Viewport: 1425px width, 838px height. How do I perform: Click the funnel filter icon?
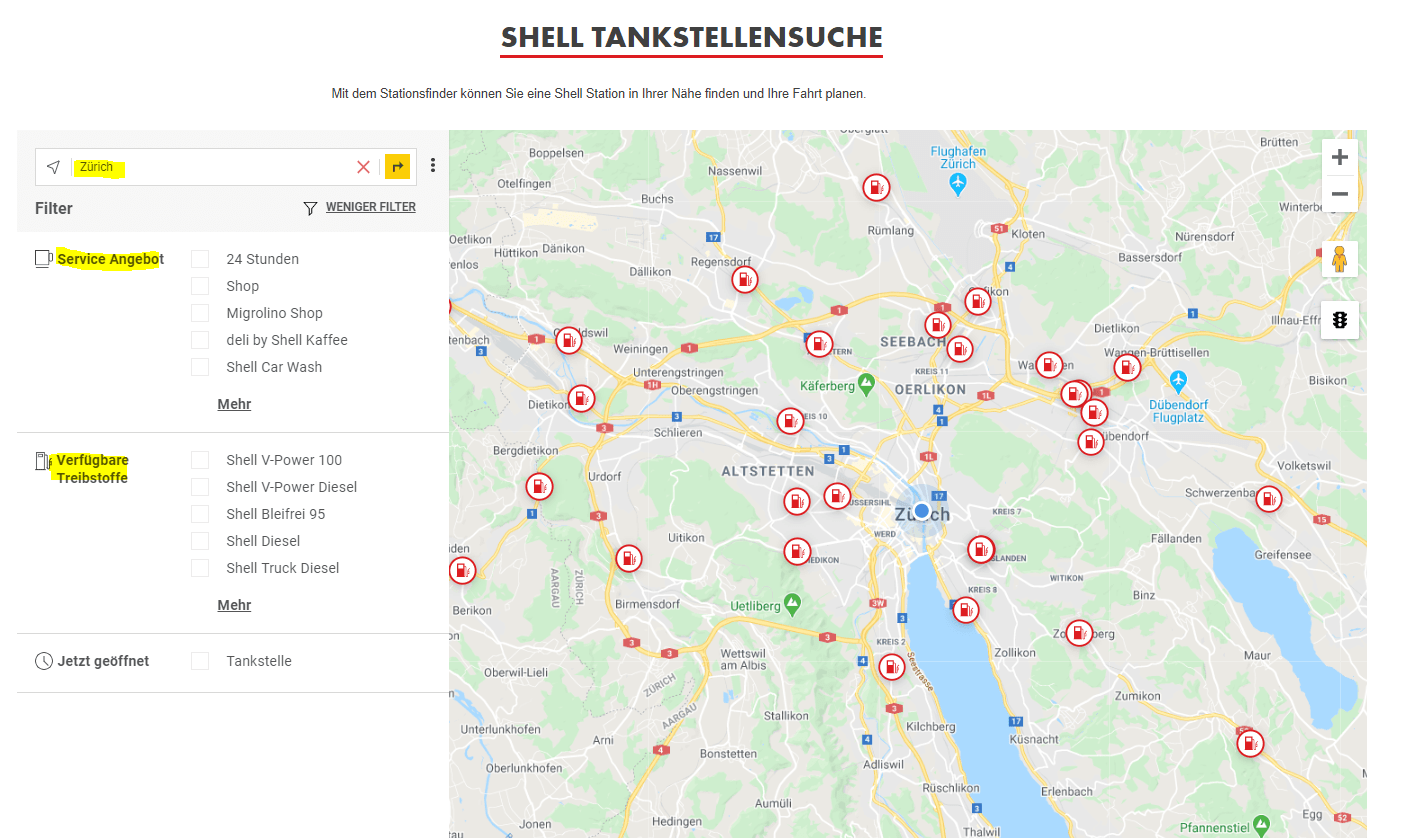pos(309,207)
